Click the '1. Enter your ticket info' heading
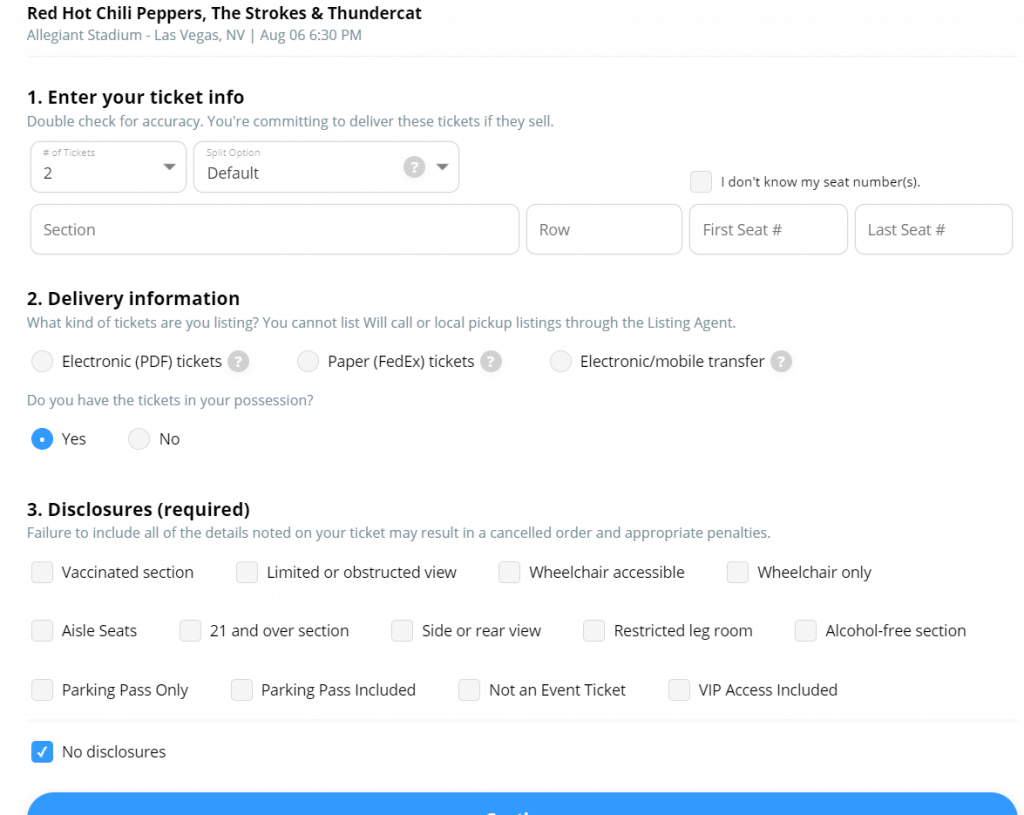 tap(135, 97)
